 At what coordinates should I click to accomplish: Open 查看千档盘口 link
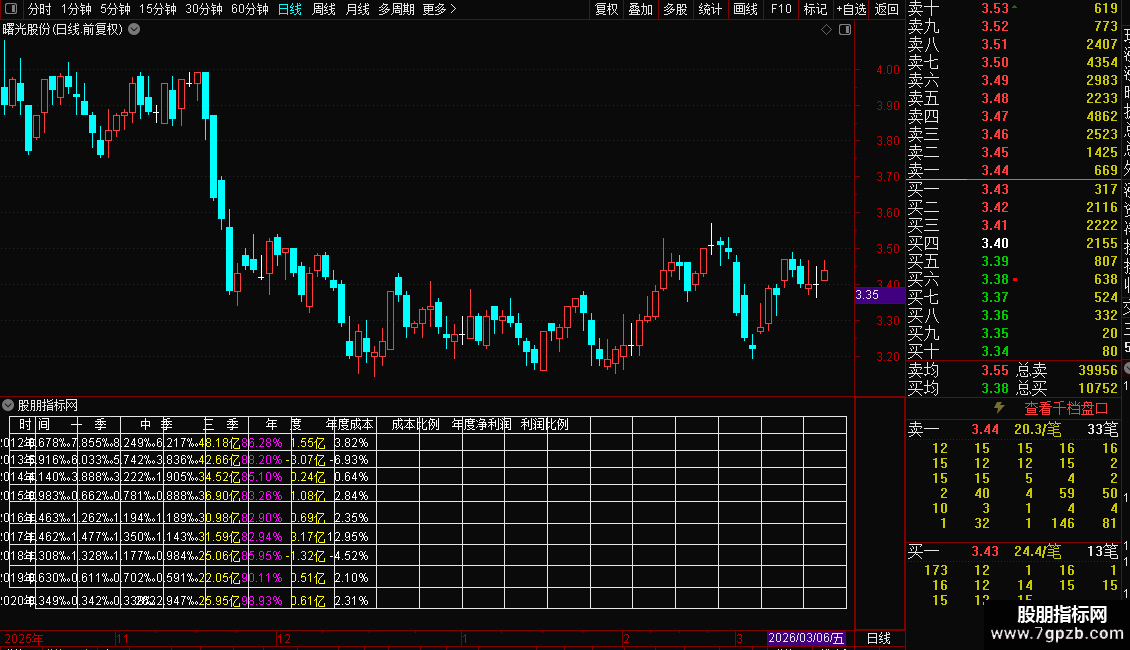click(x=1066, y=409)
